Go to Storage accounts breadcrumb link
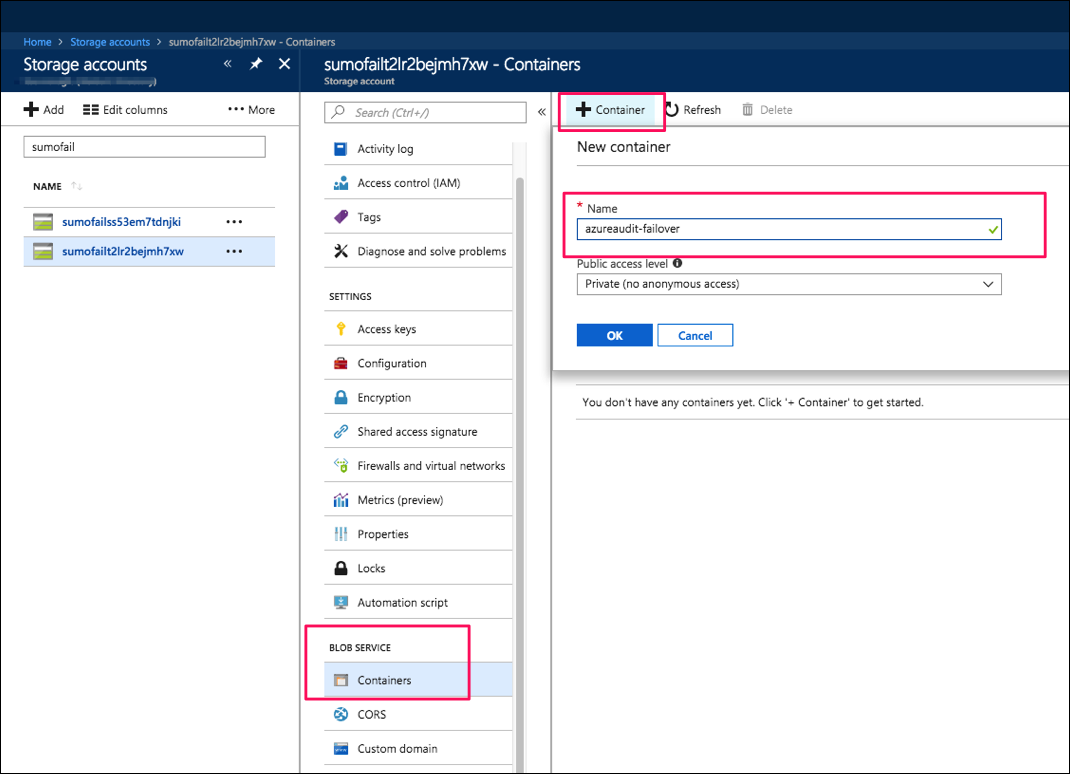Image resolution: width=1070 pixels, height=774 pixels. tap(110, 42)
